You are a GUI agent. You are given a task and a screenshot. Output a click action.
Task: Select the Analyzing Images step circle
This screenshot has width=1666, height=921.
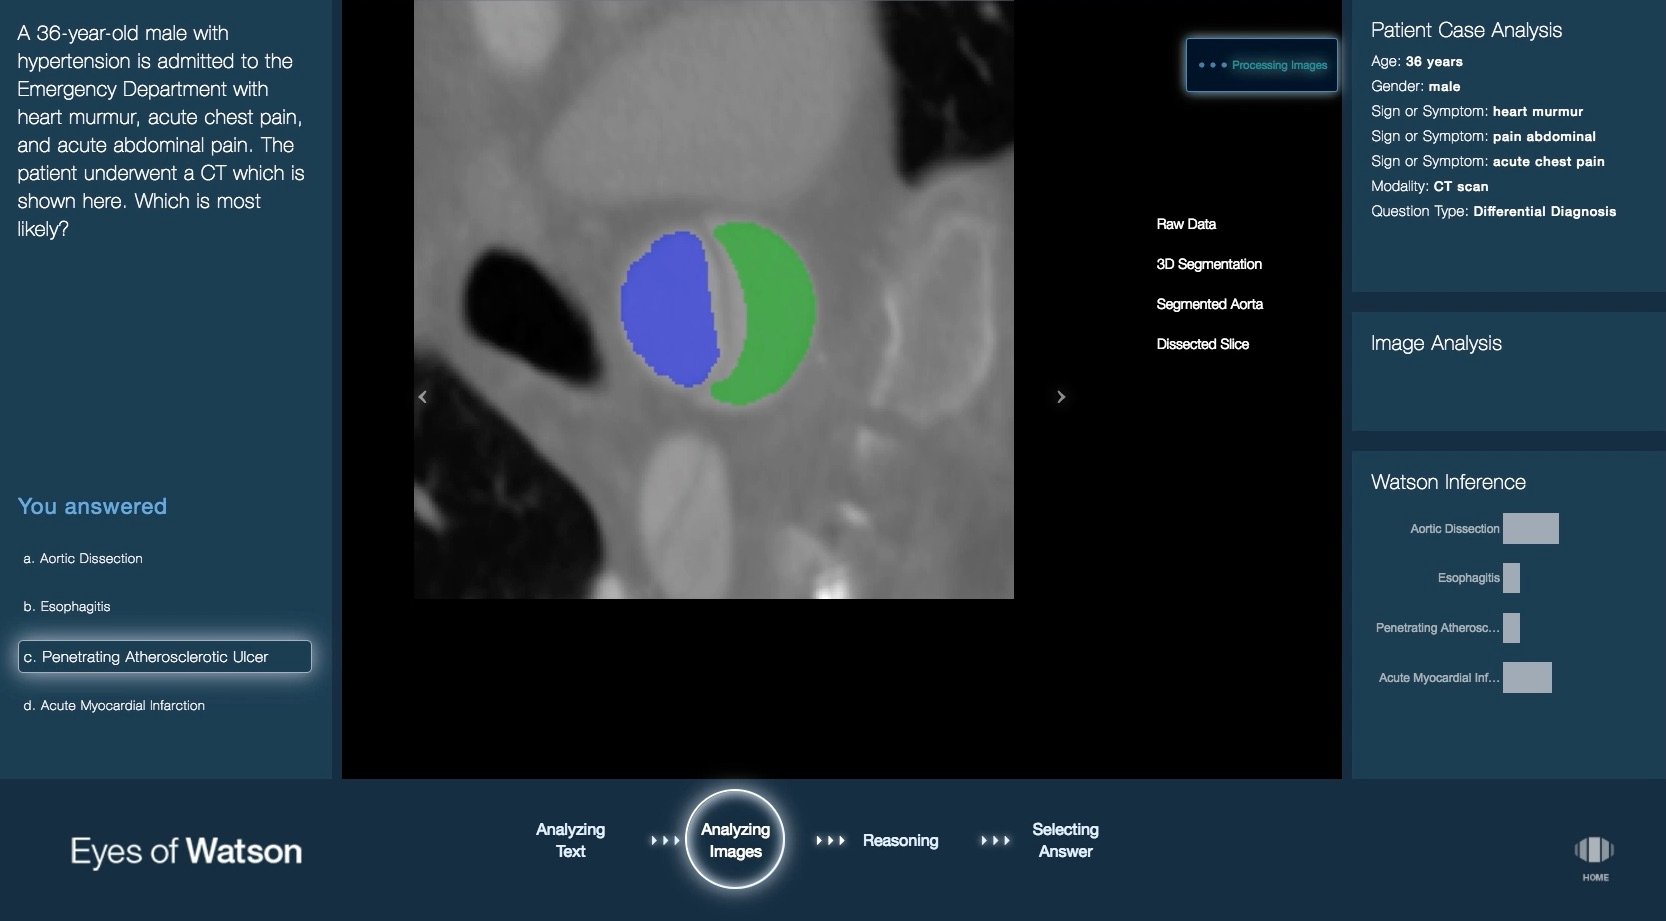click(x=735, y=840)
